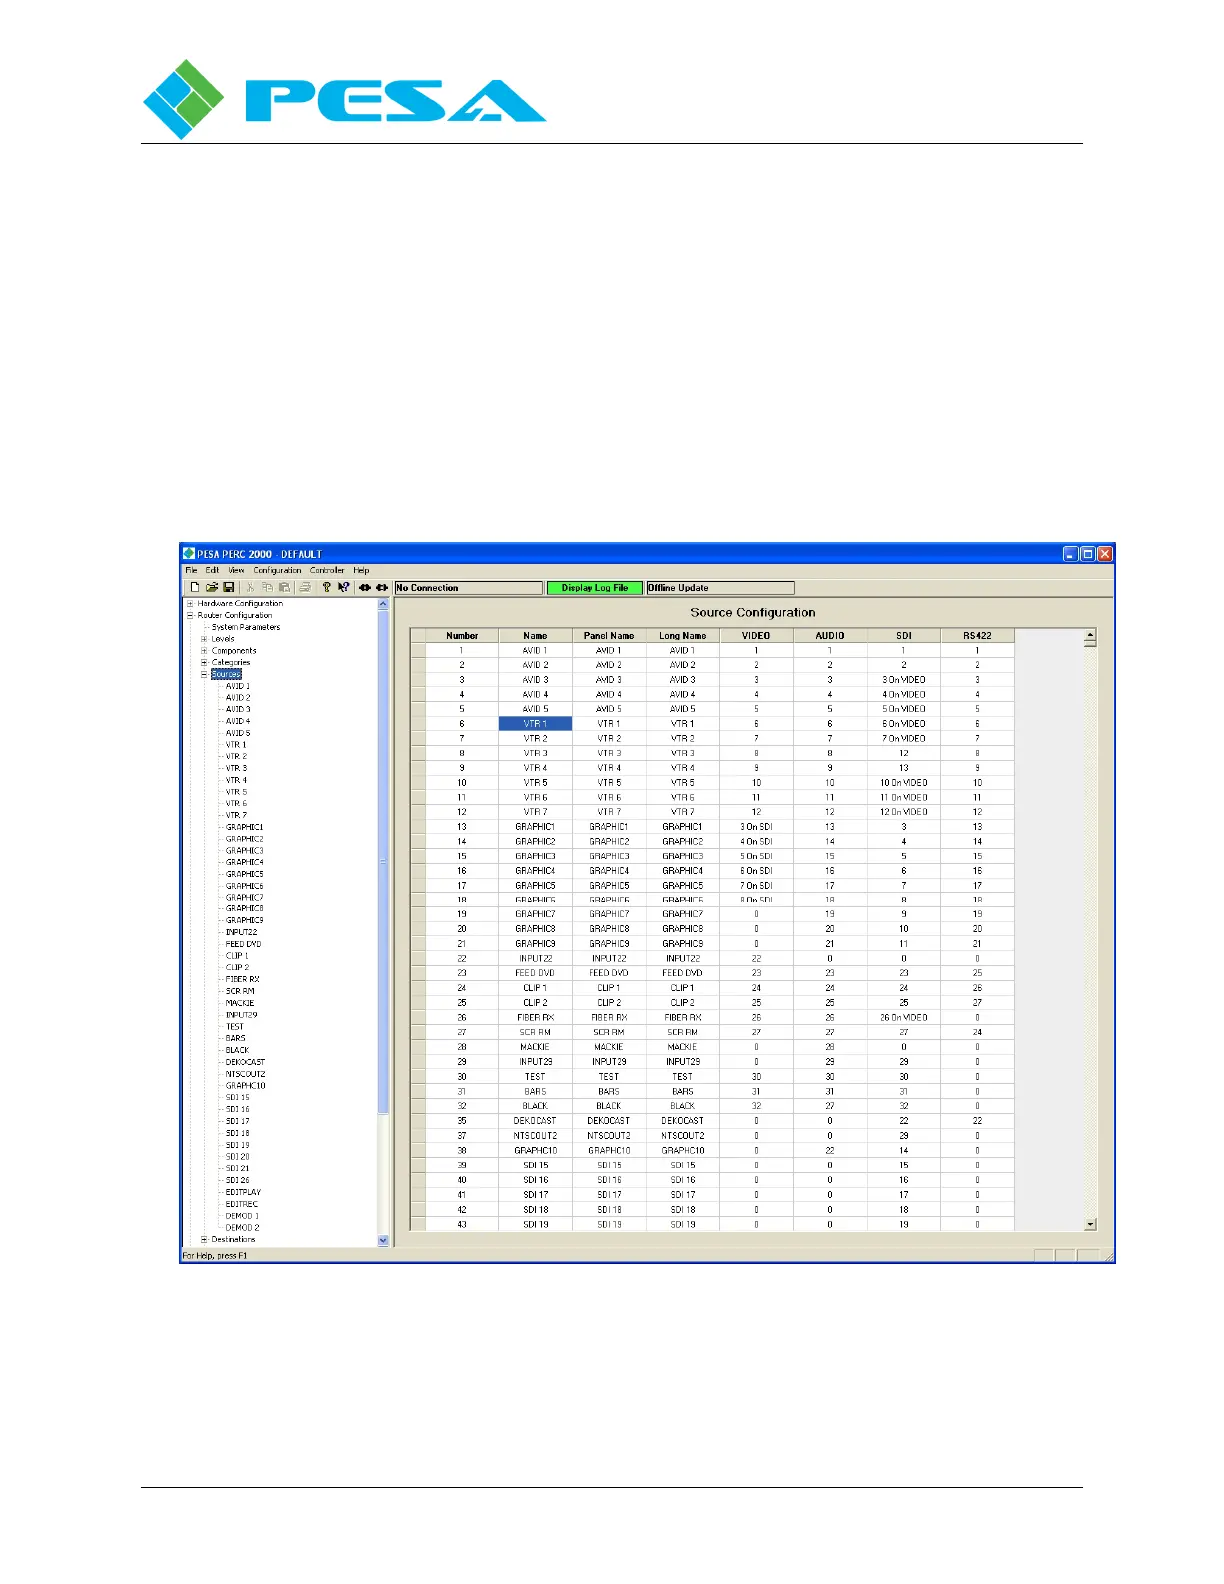The width and height of the screenshot is (1224, 1584).
Task: Expand the Destinations tree node
Action: 204,1240
